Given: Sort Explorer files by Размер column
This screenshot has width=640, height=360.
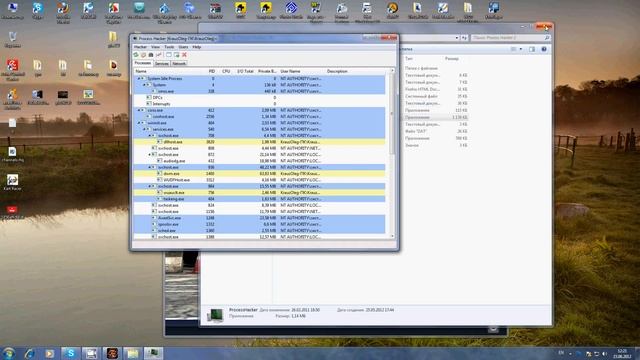Looking at the screenshot, I should click(x=451, y=59).
